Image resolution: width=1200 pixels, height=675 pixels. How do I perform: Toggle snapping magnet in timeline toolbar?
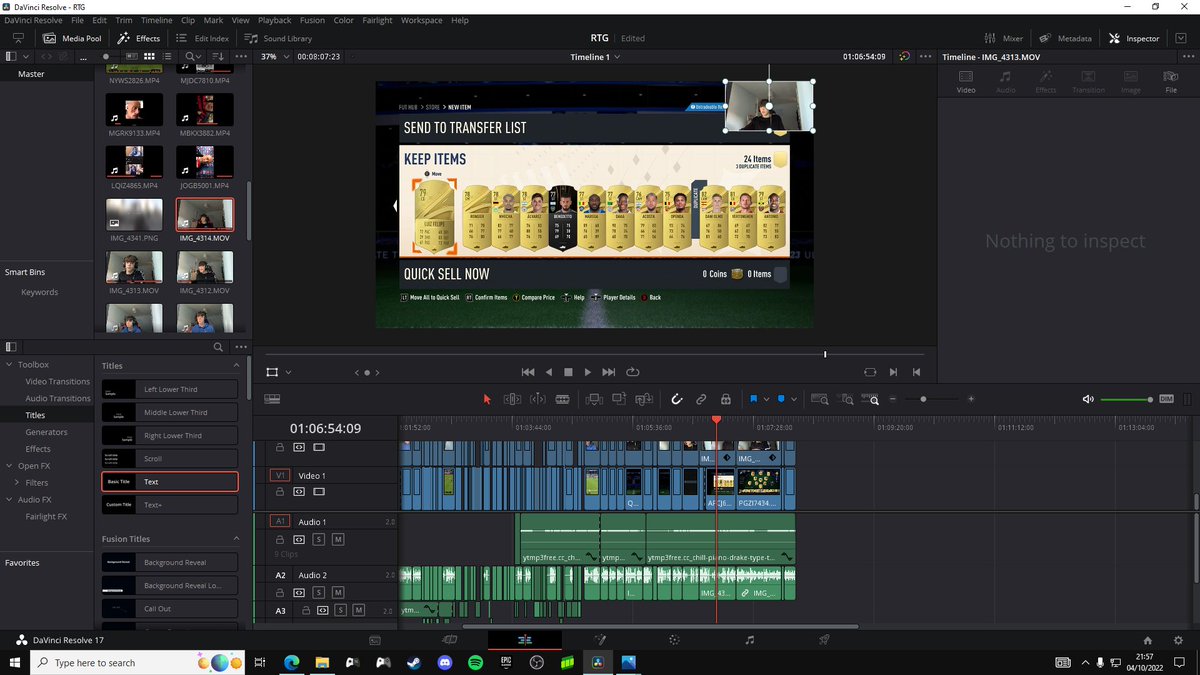(676, 399)
